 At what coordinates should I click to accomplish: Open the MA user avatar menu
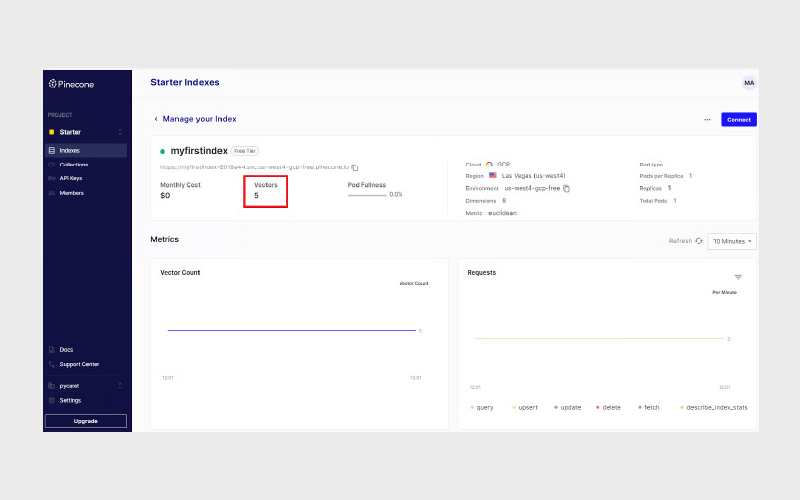point(749,83)
